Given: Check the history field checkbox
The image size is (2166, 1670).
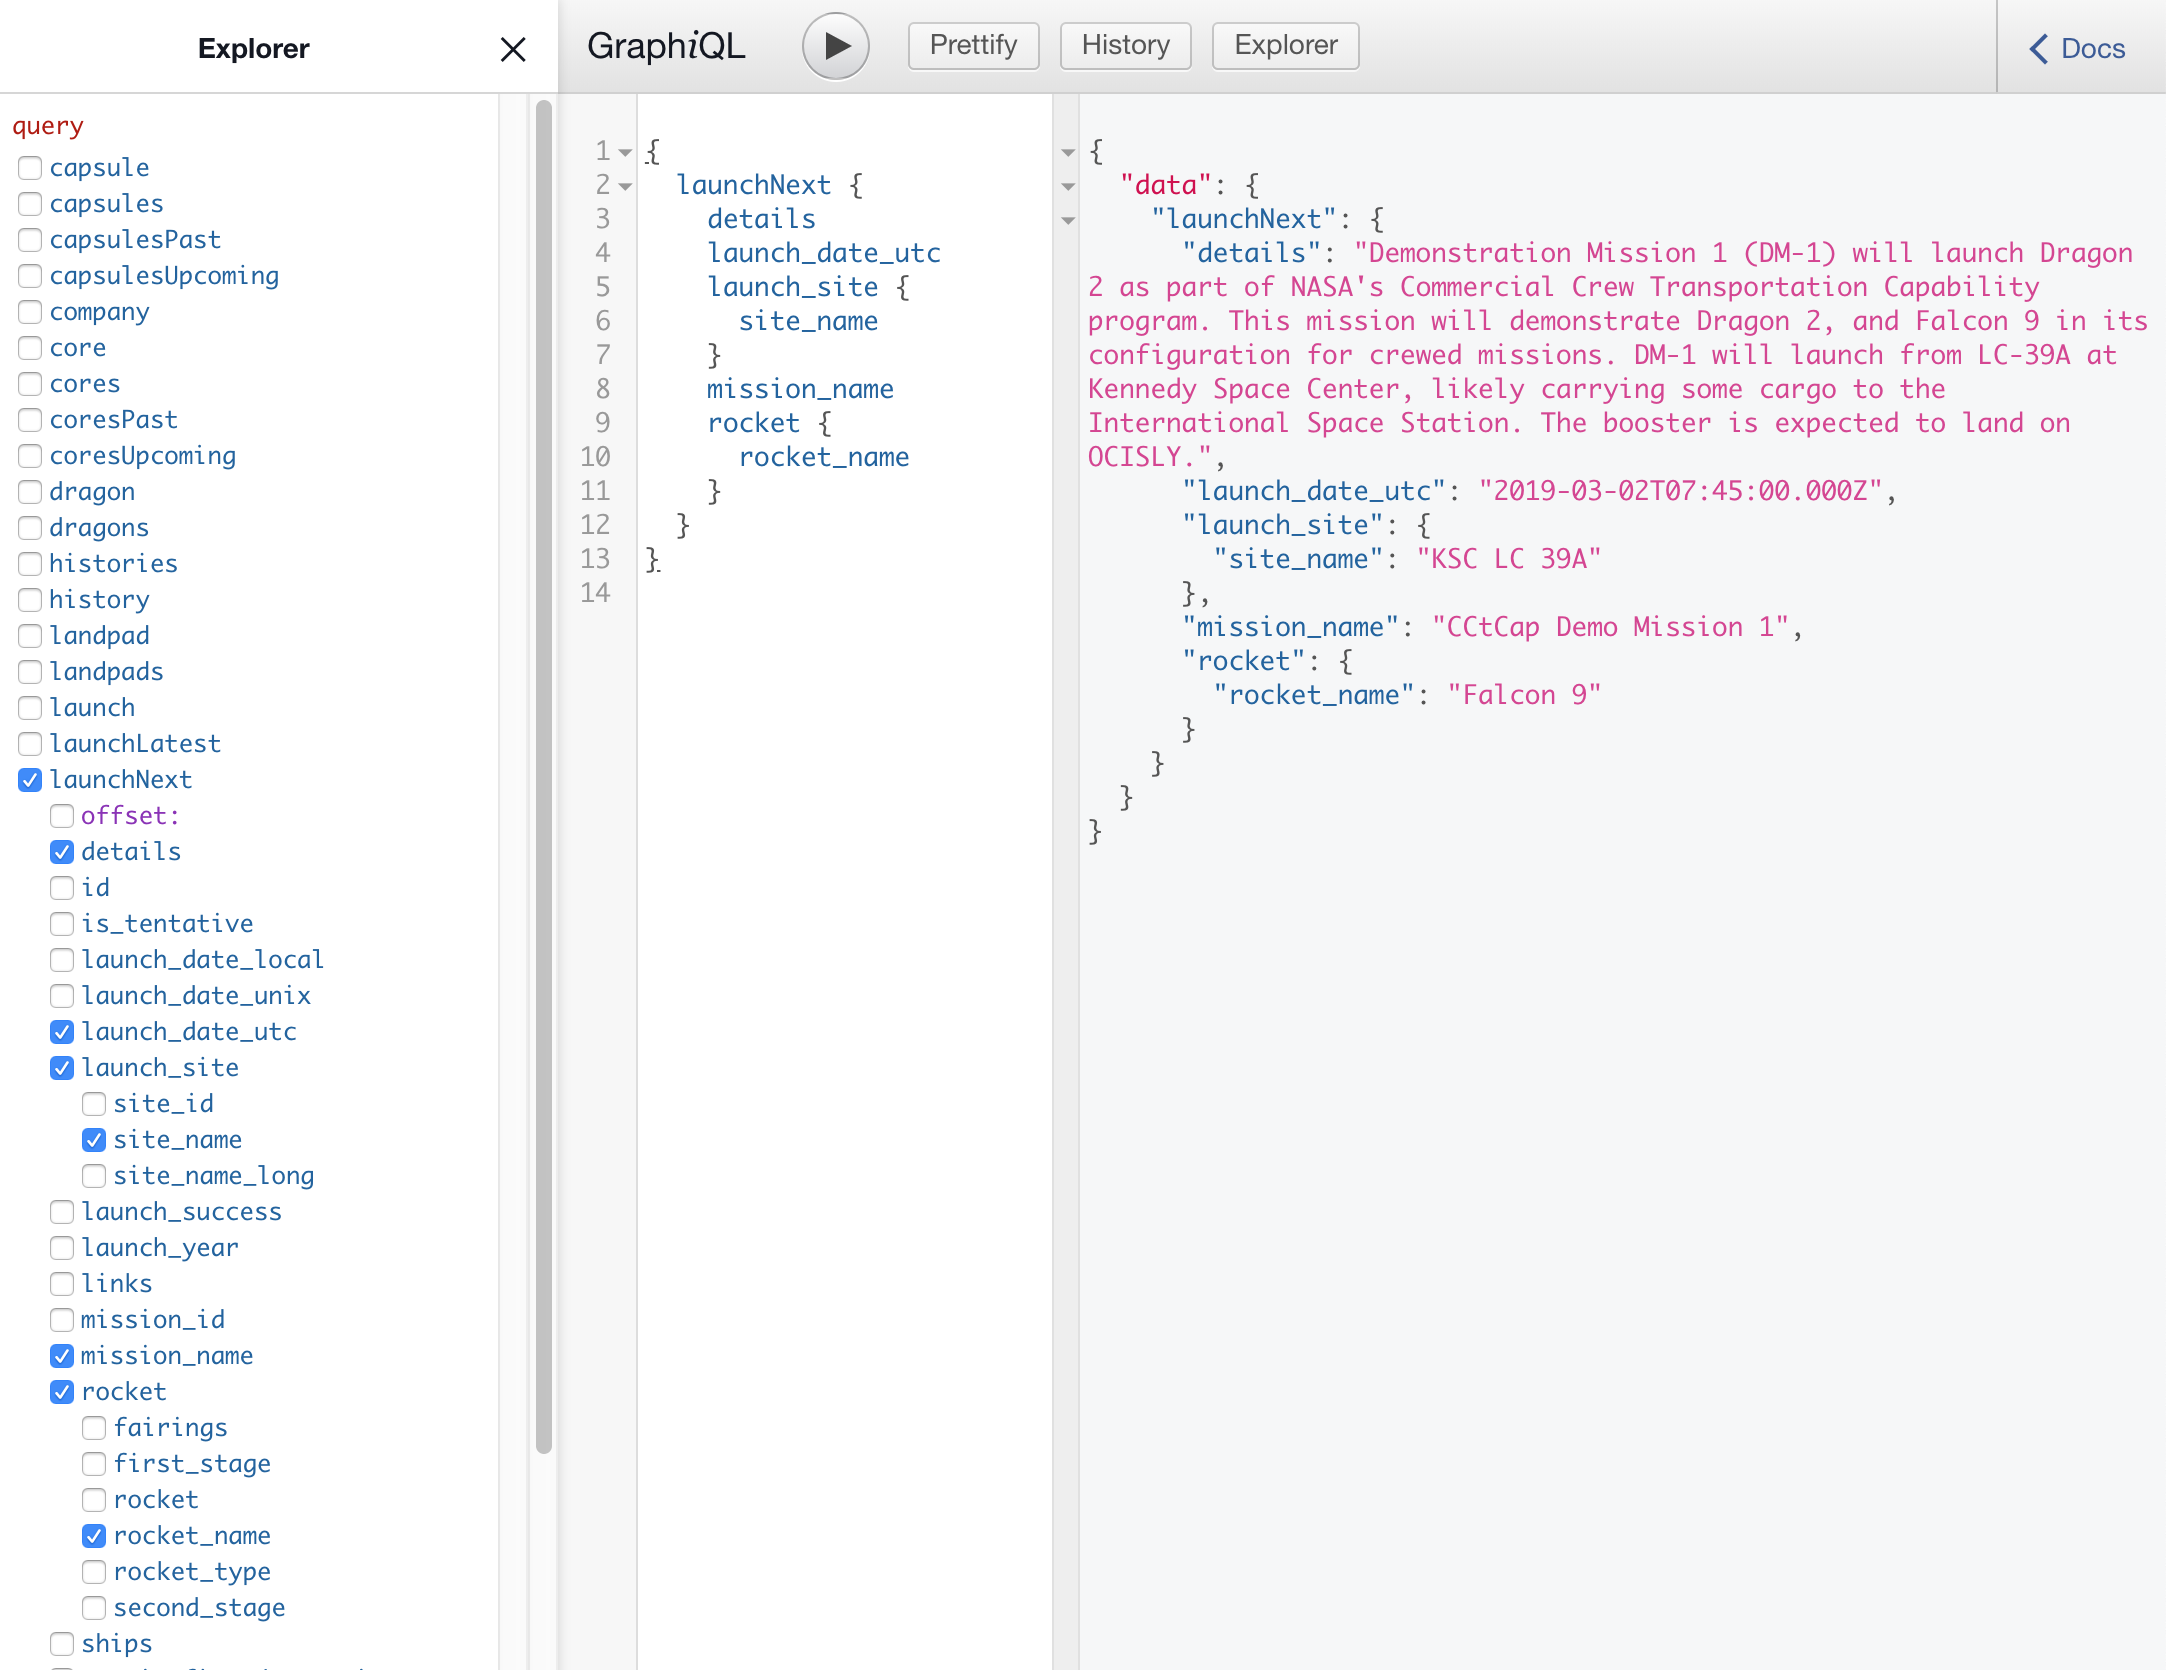Looking at the screenshot, I should (30, 600).
